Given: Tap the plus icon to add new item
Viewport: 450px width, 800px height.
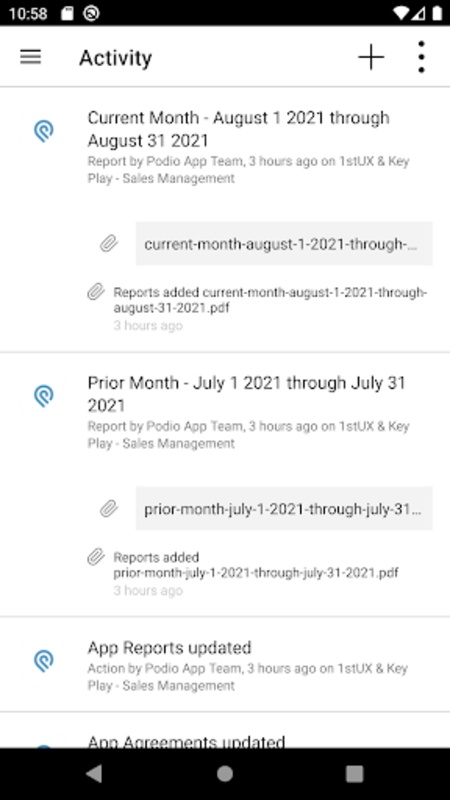Looking at the screenshot, I should [371, 57].
